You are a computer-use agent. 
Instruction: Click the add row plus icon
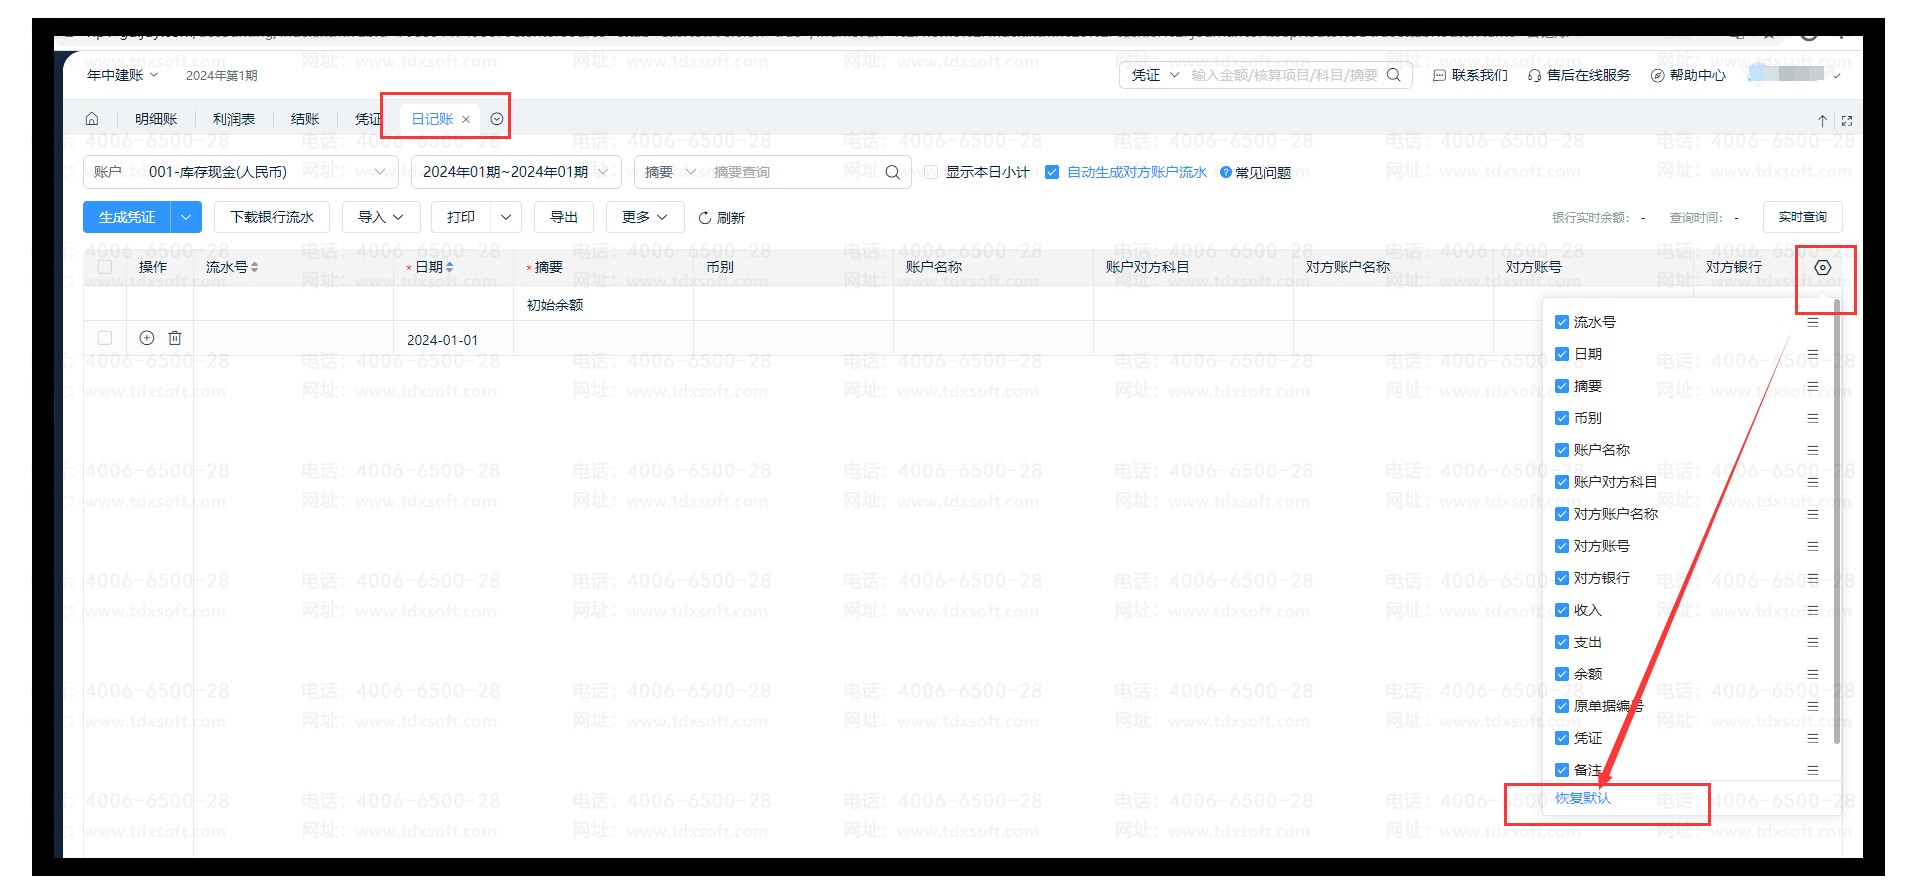[147, 339]
